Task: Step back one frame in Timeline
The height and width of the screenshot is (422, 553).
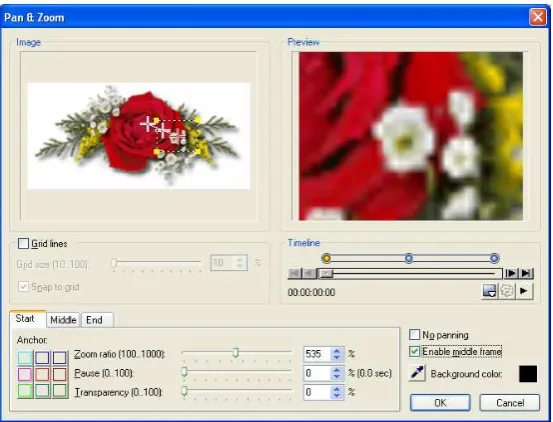Action: point(309,273)
